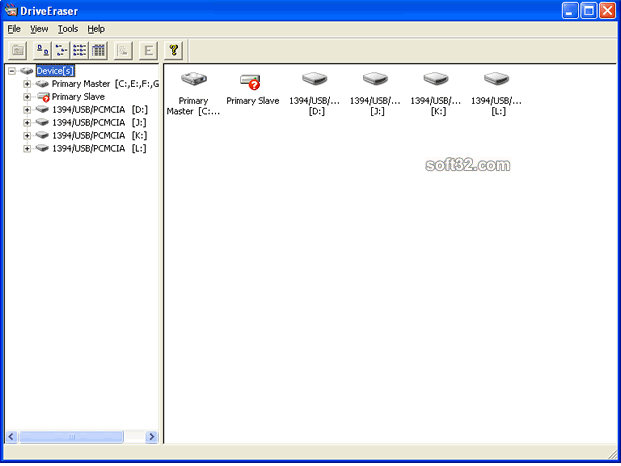The width and height of the screenshot is (621, 466).
Task: Collapse the Device[s] root node
Action: pyautogui.click(x=12, y=71)
